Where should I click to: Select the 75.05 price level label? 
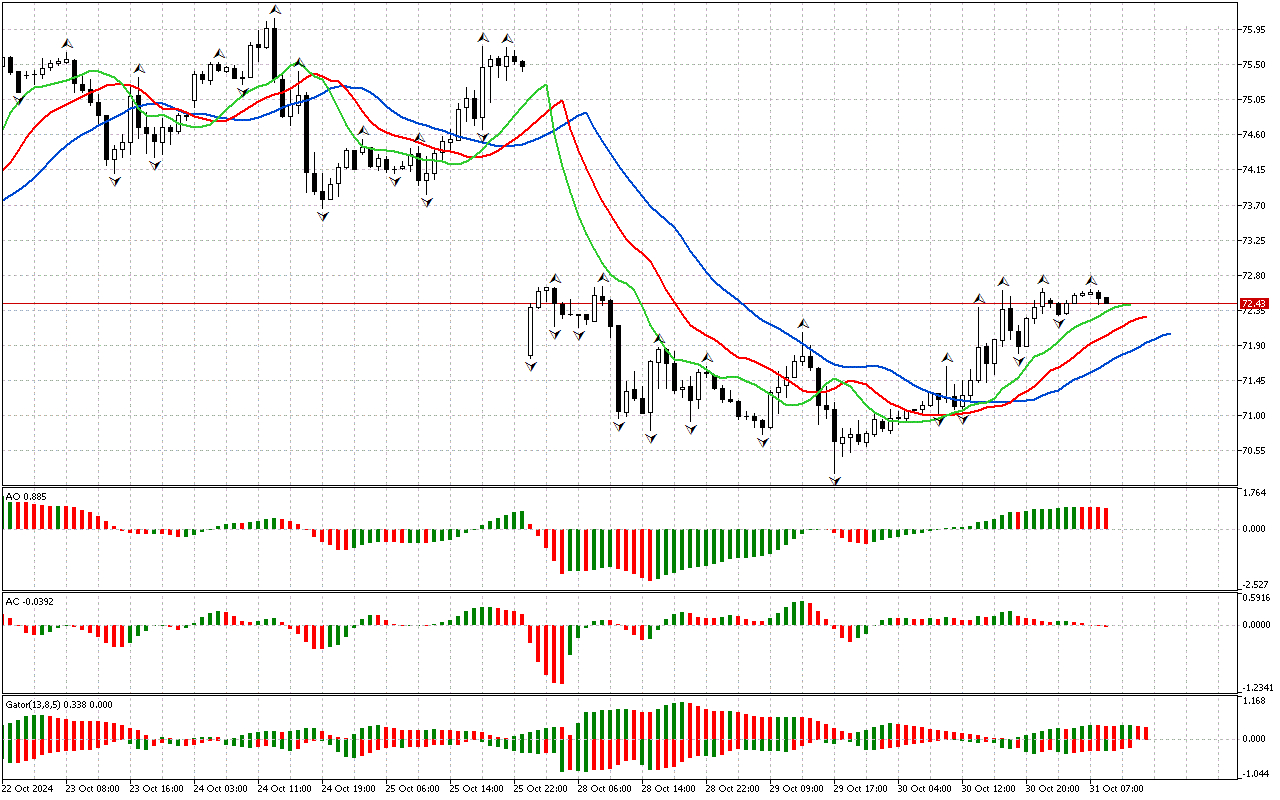[1253, 100]
